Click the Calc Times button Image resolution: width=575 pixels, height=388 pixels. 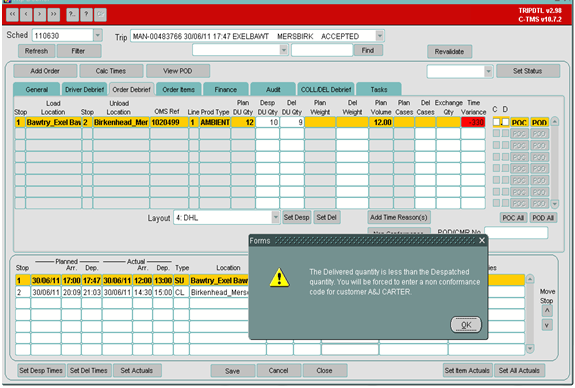pos(111,71)
